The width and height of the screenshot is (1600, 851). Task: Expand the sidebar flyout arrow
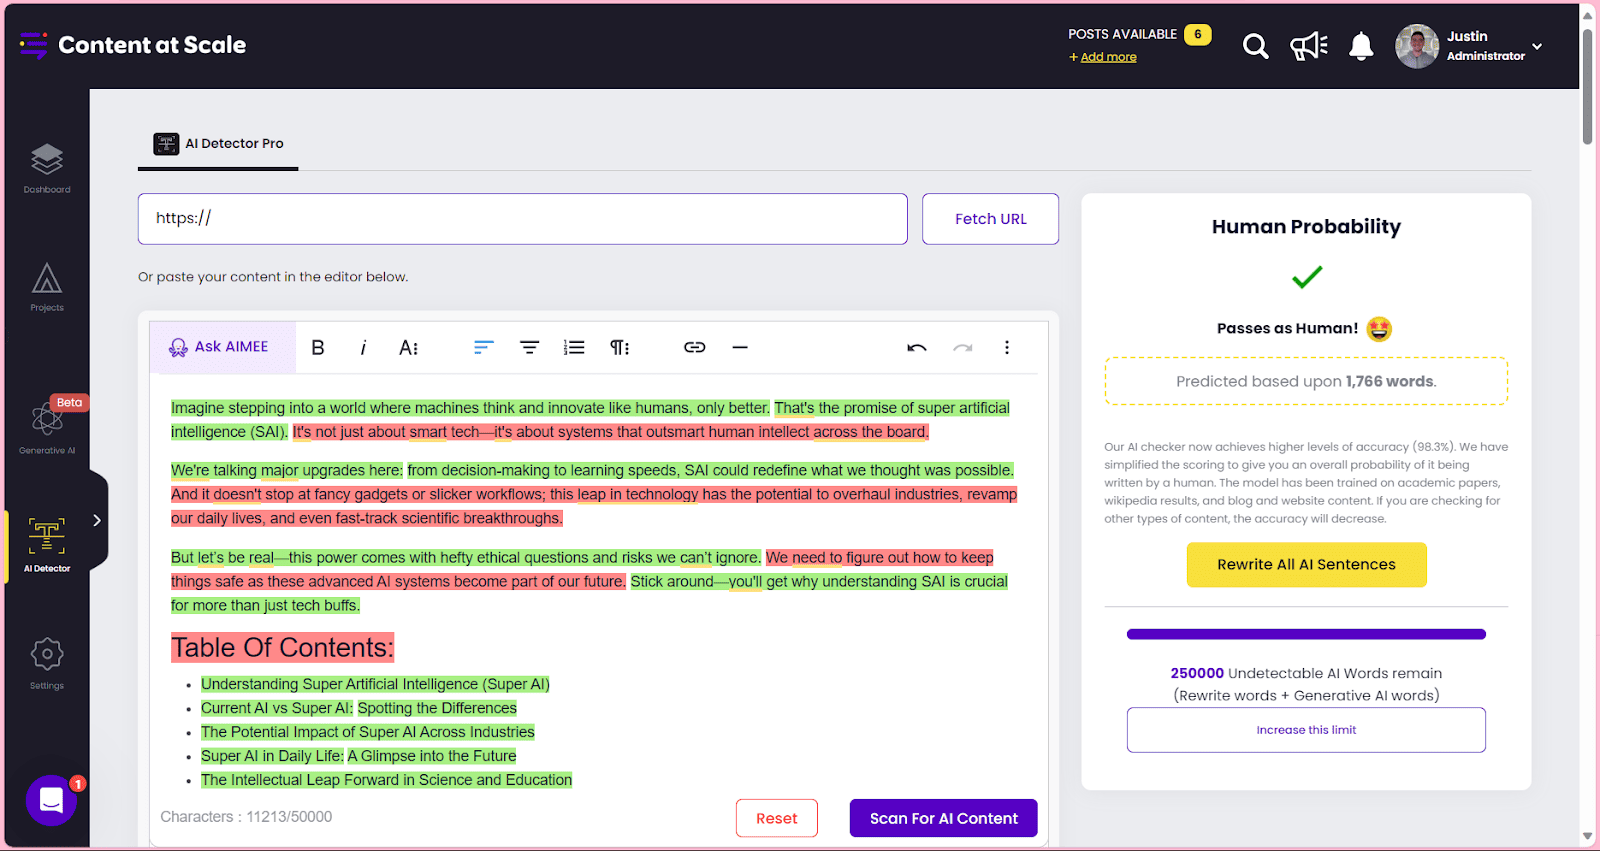[x=97, y=520]
